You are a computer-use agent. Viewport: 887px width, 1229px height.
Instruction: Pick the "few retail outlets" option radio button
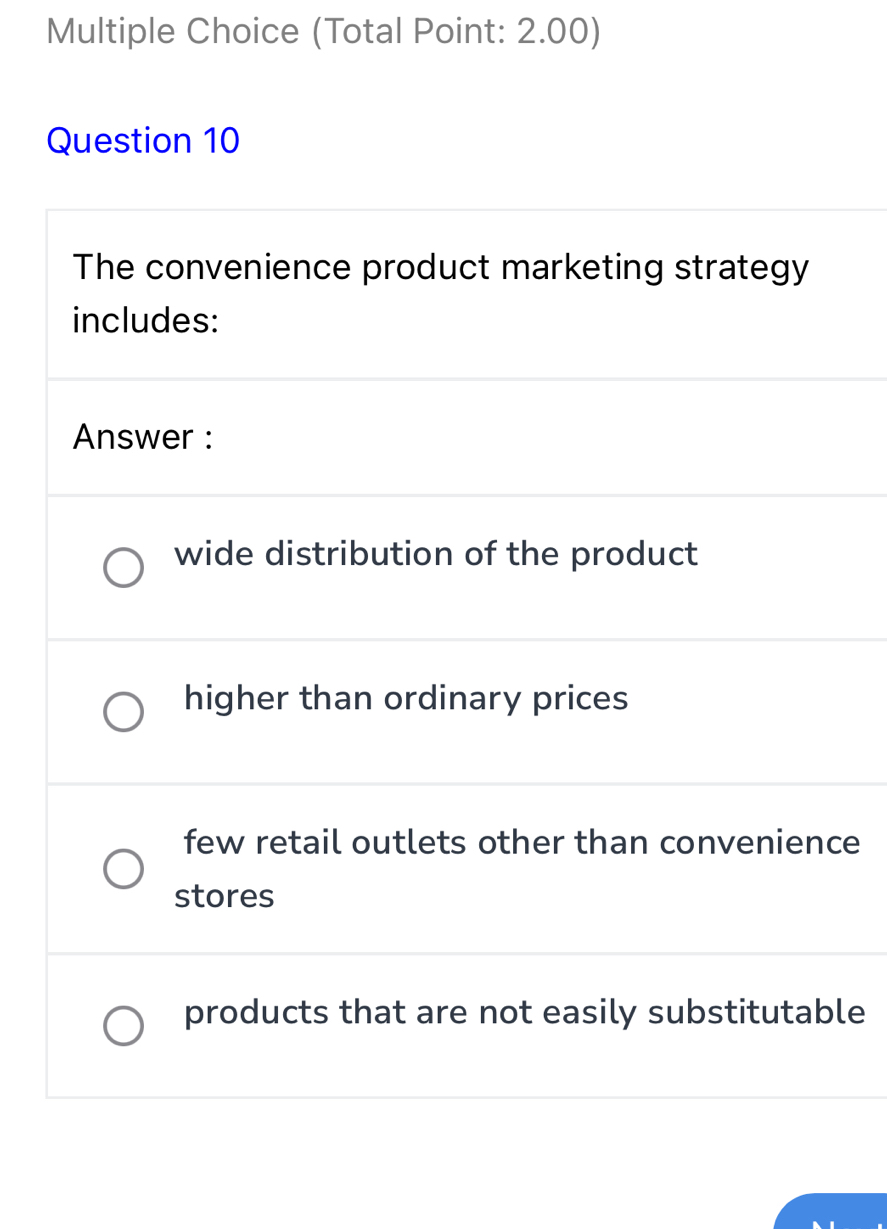[124, 868]
